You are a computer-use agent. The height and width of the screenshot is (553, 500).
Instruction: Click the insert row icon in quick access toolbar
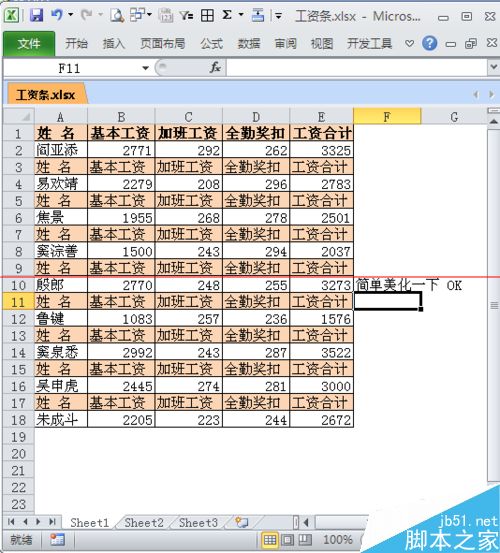tap(258, 15)
